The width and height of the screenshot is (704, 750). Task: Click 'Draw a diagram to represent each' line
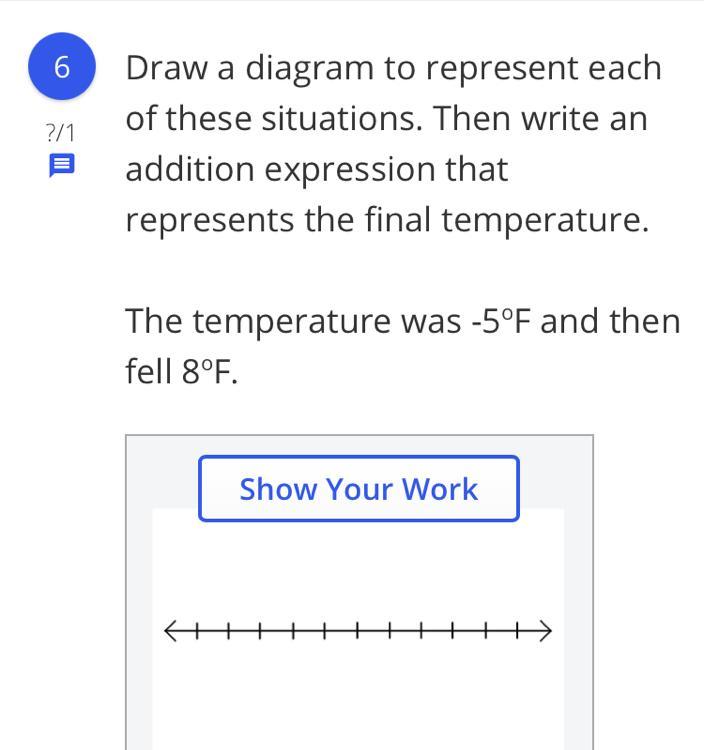point(393,68)
